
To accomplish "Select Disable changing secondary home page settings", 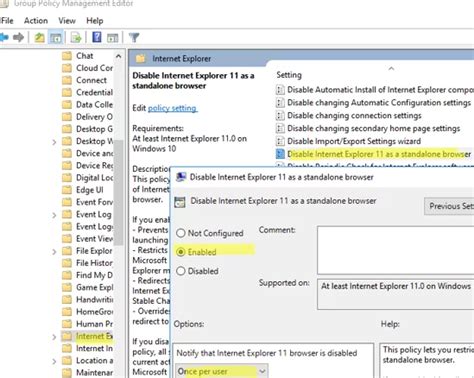I will click(373, 128).
